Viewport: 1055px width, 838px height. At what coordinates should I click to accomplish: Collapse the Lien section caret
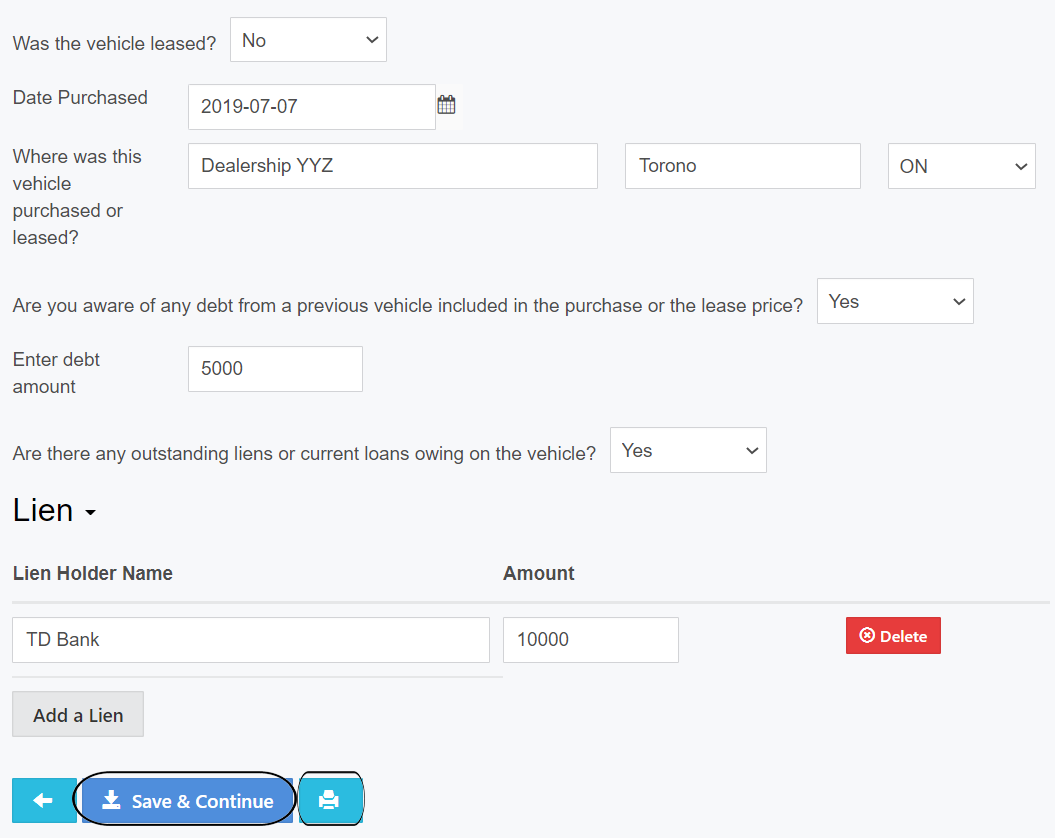[x=90, y=513]
